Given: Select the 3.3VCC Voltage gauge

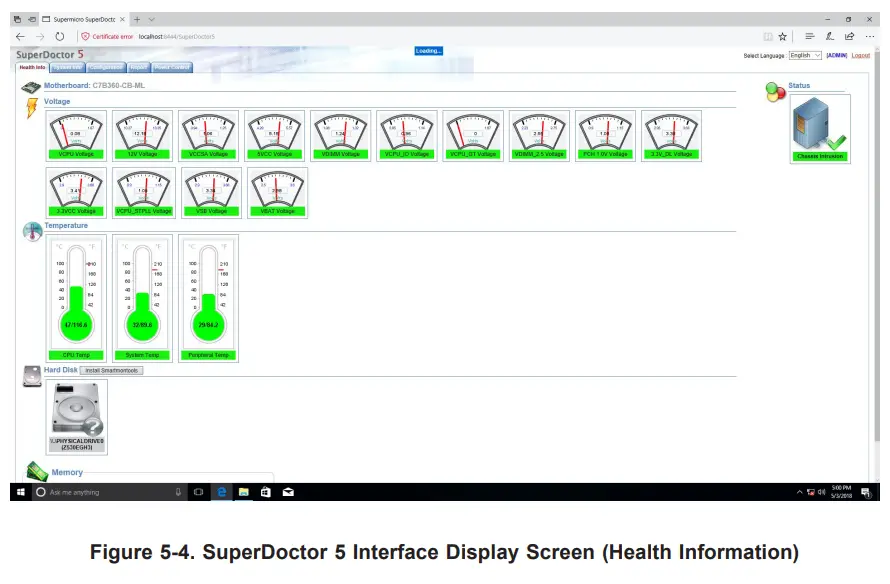Looking at the screenshot, I should tap(76, 193).
